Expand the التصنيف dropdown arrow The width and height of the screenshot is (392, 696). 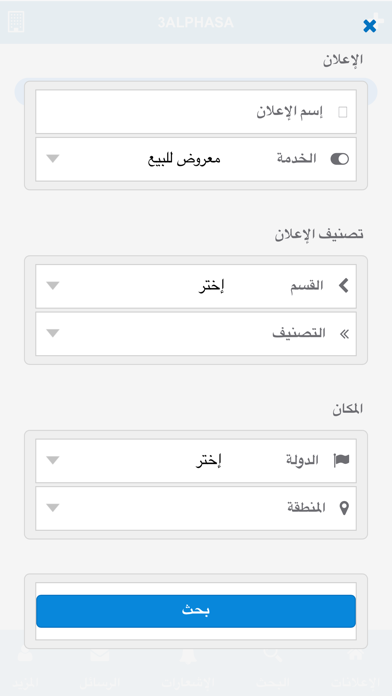[x=53, y=333]
